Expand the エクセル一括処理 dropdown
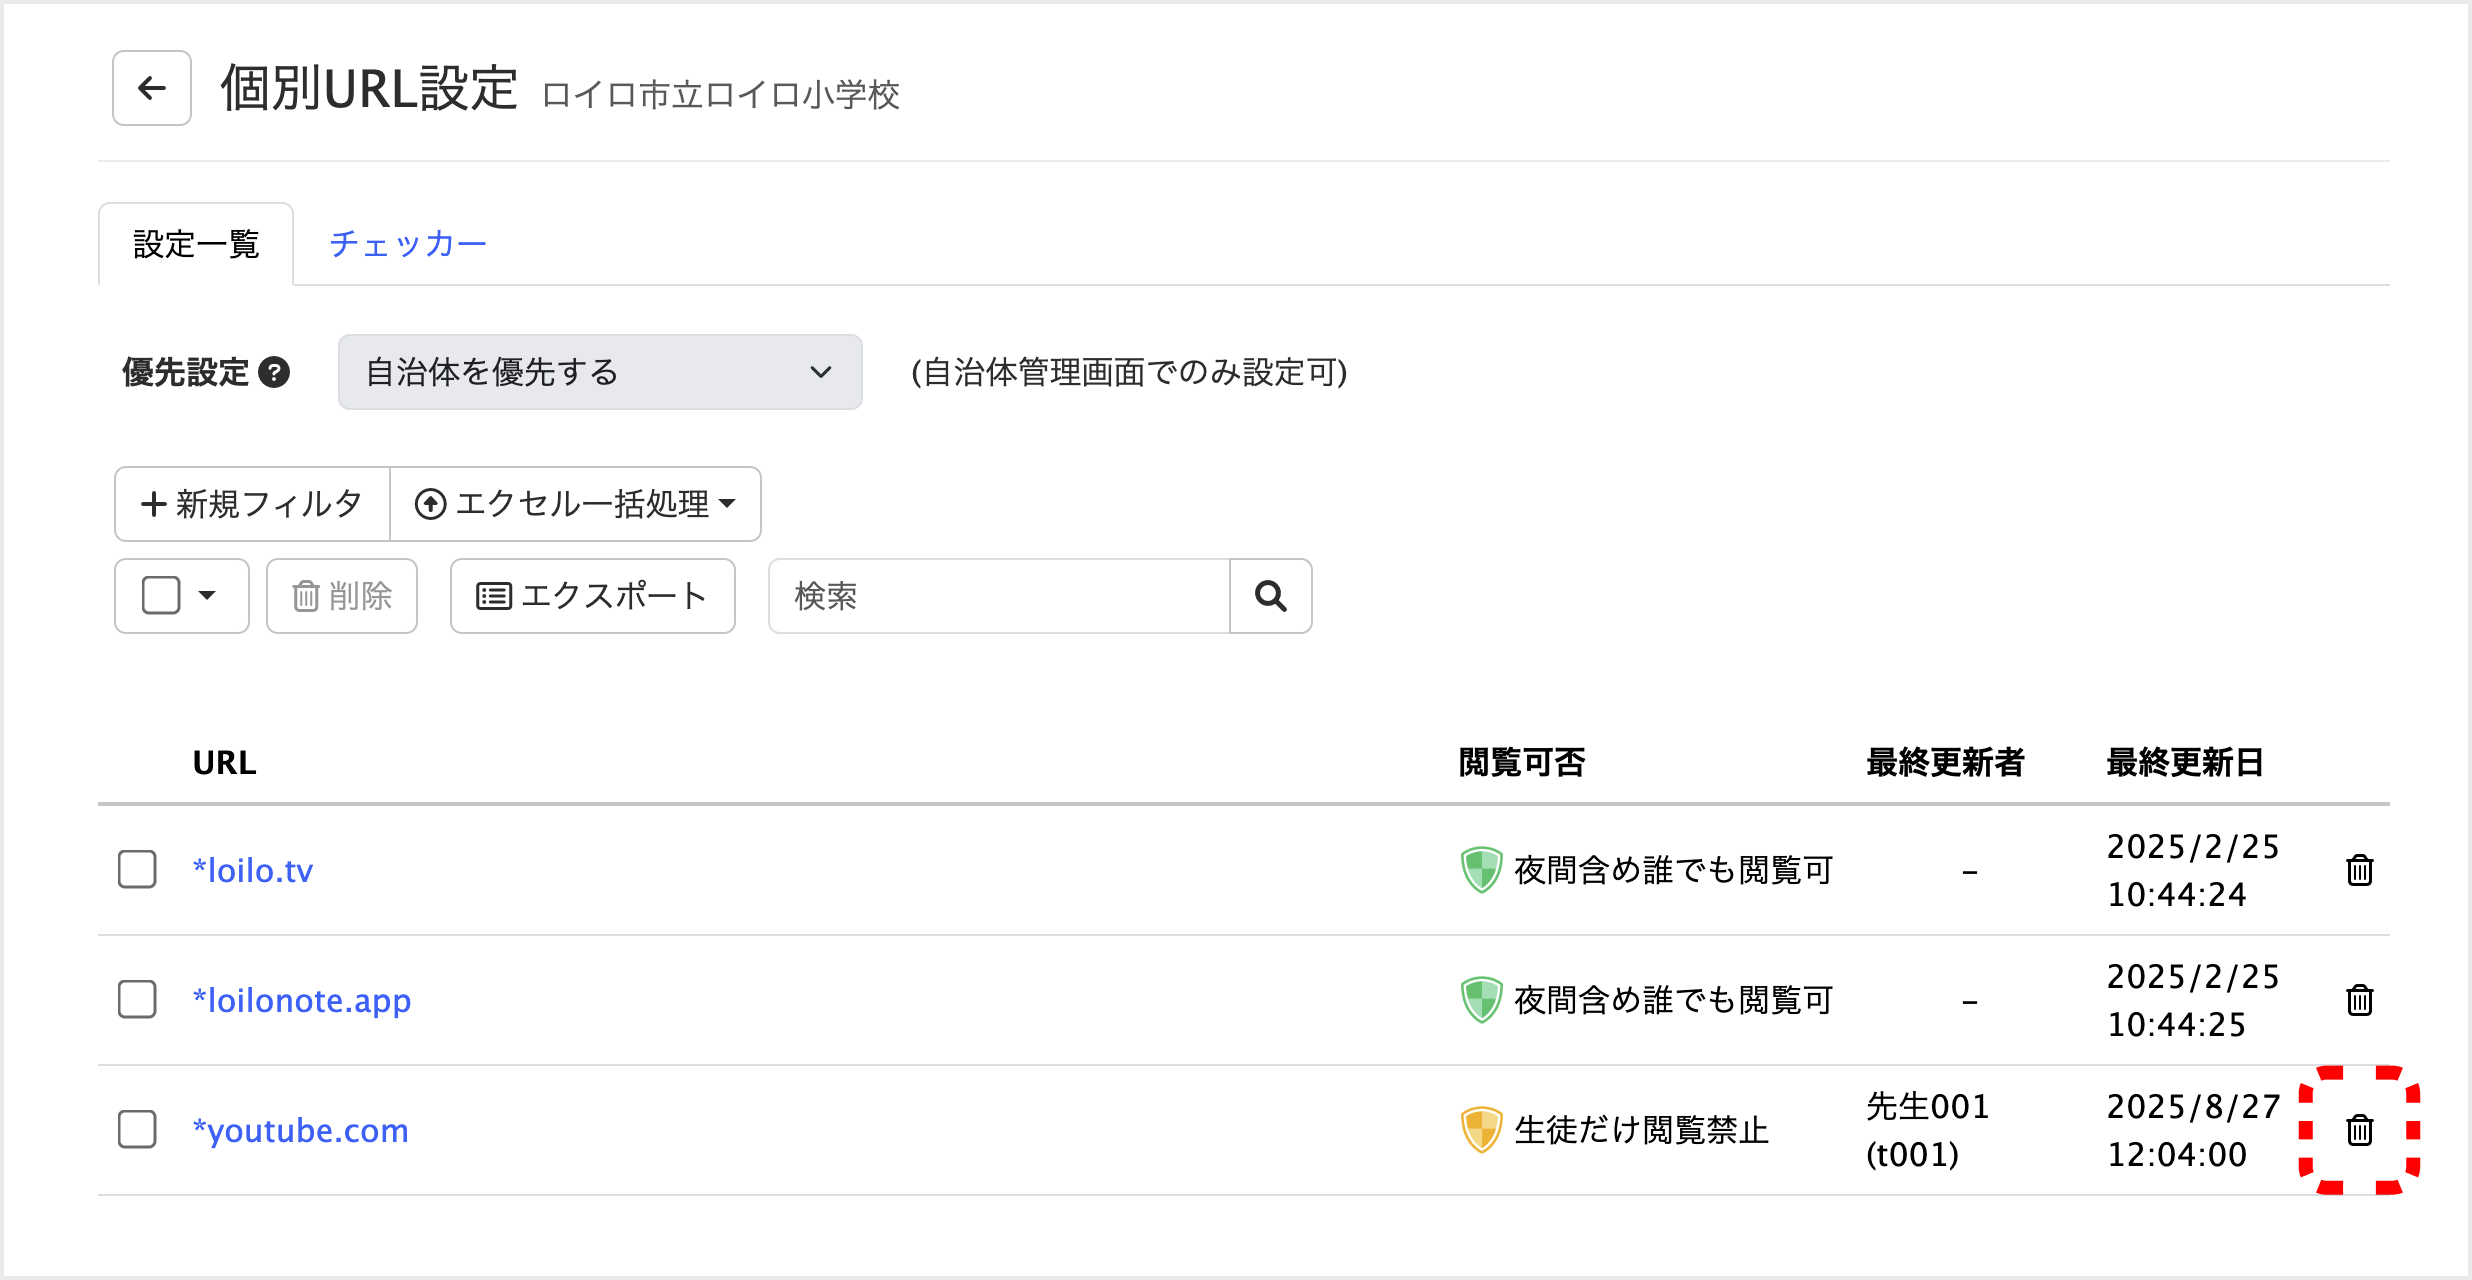This screenshot has height=1280, width=2472. (x=576, y=504)
